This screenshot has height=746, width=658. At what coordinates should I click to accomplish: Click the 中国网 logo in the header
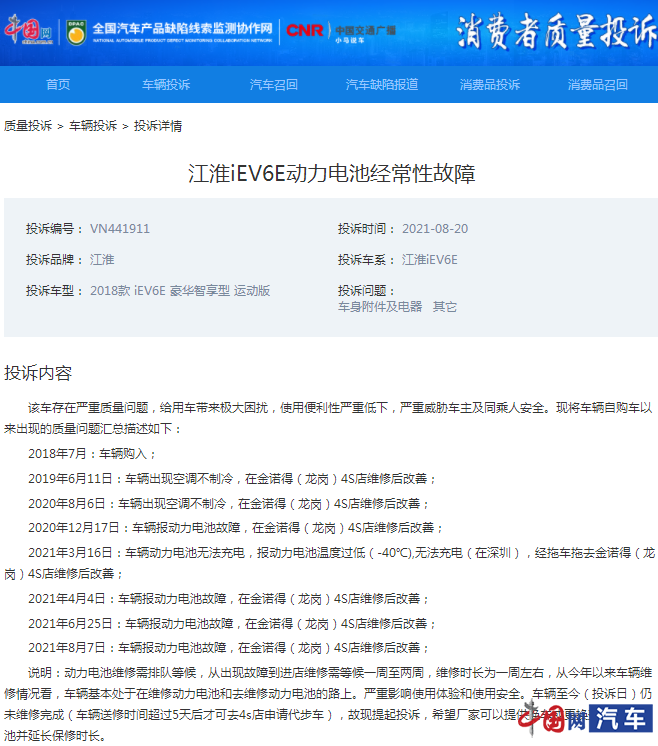(29, 30)
